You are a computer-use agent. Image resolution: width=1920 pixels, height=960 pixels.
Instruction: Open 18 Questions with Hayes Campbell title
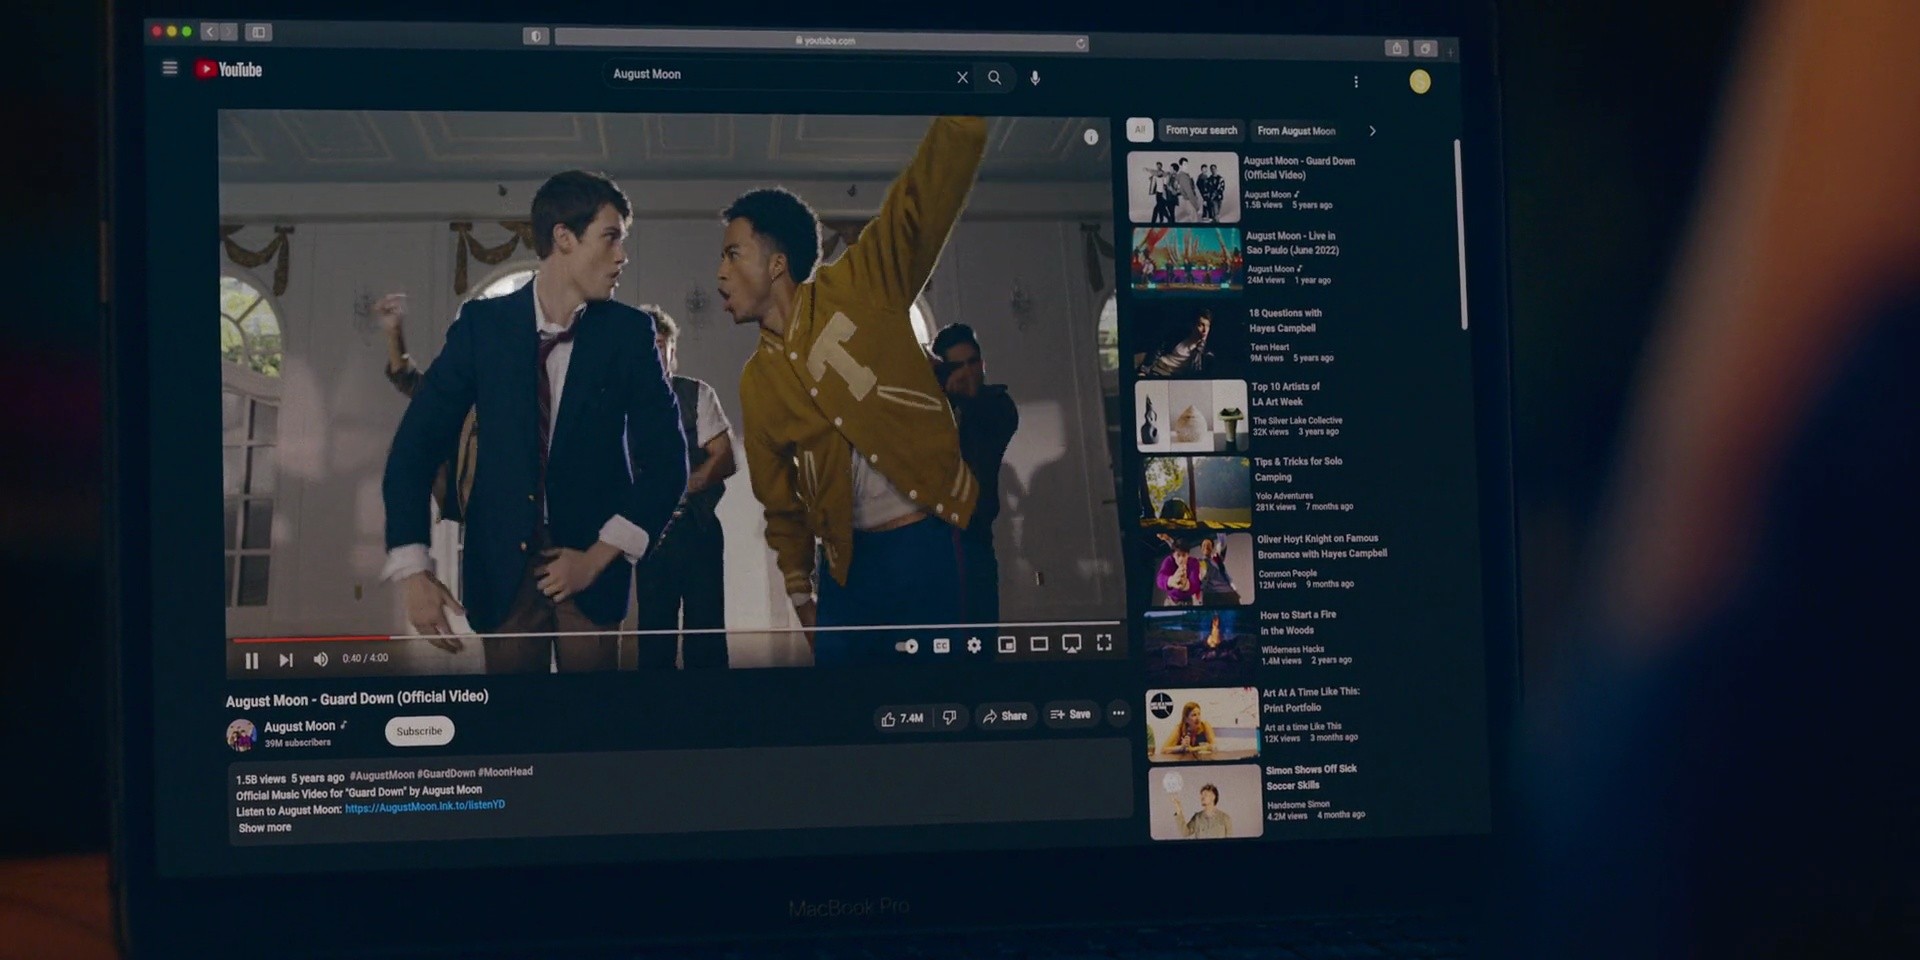tap(1285, 321)
